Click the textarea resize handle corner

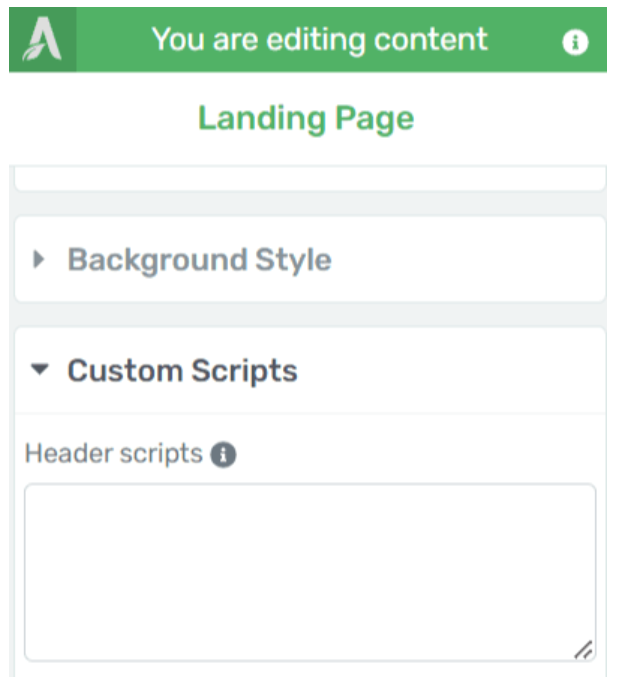point(583,649)
